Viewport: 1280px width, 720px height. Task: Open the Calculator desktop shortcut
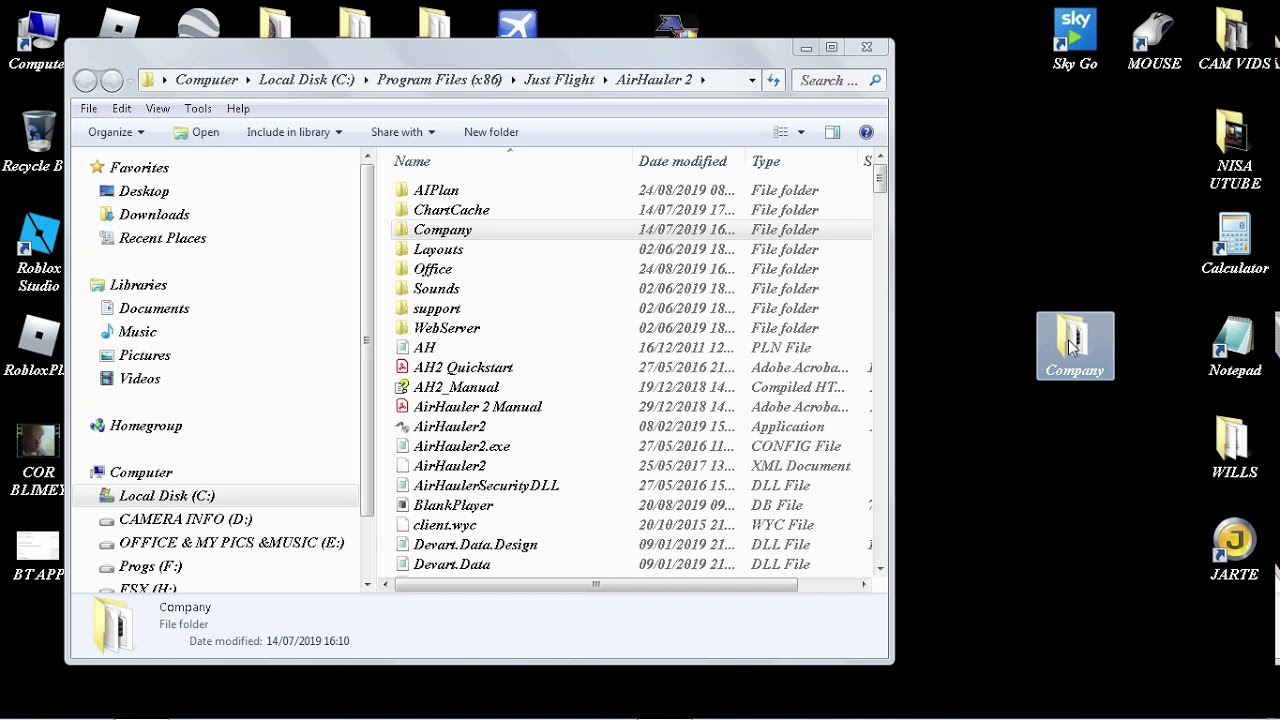(x=1235, y=244)
